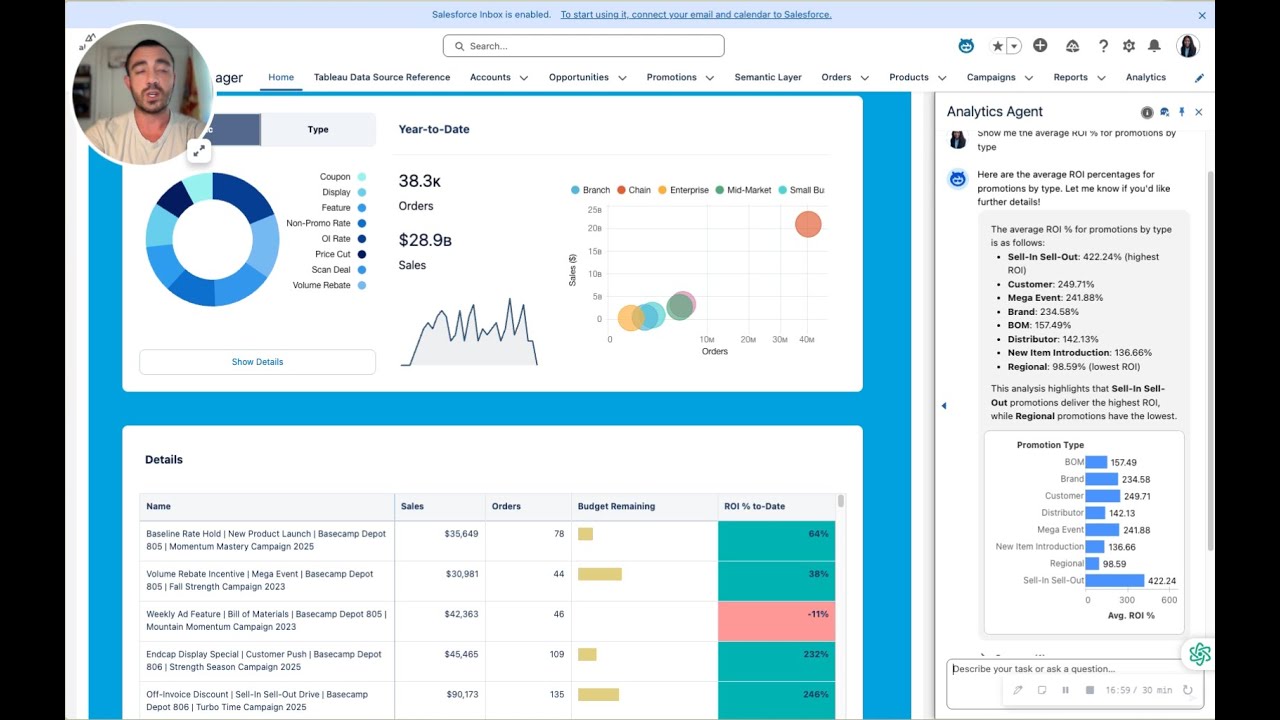
Task: Expand the Promotions tab chevron
Action: click(709, 78)
